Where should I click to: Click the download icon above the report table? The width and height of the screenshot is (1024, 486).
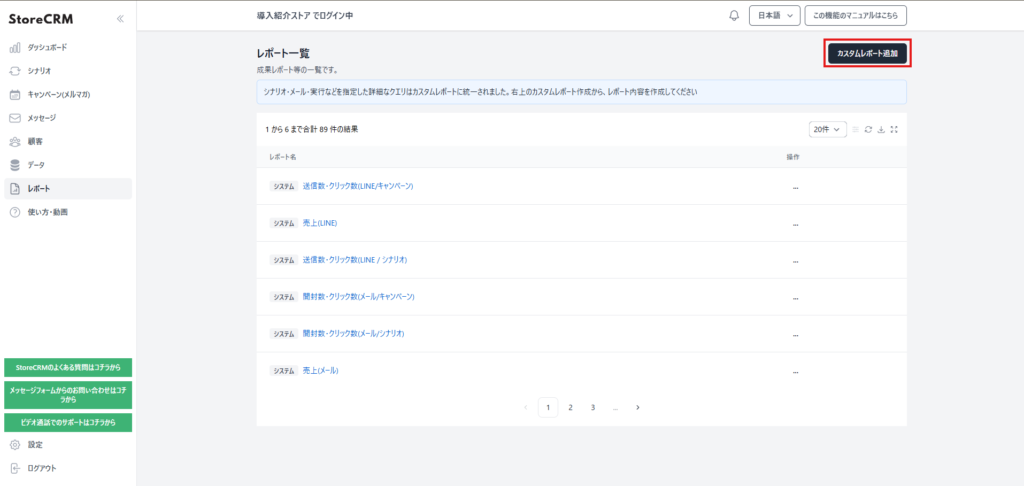point(881,129)
